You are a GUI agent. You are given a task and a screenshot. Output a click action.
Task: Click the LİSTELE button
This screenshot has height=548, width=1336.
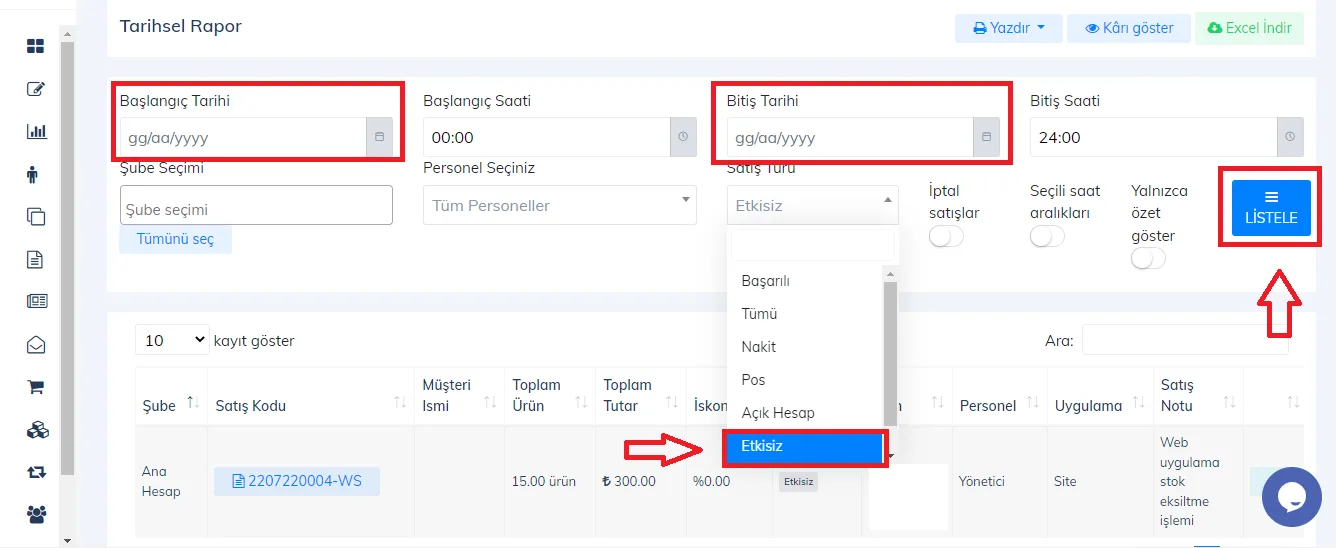(1271, 208)
